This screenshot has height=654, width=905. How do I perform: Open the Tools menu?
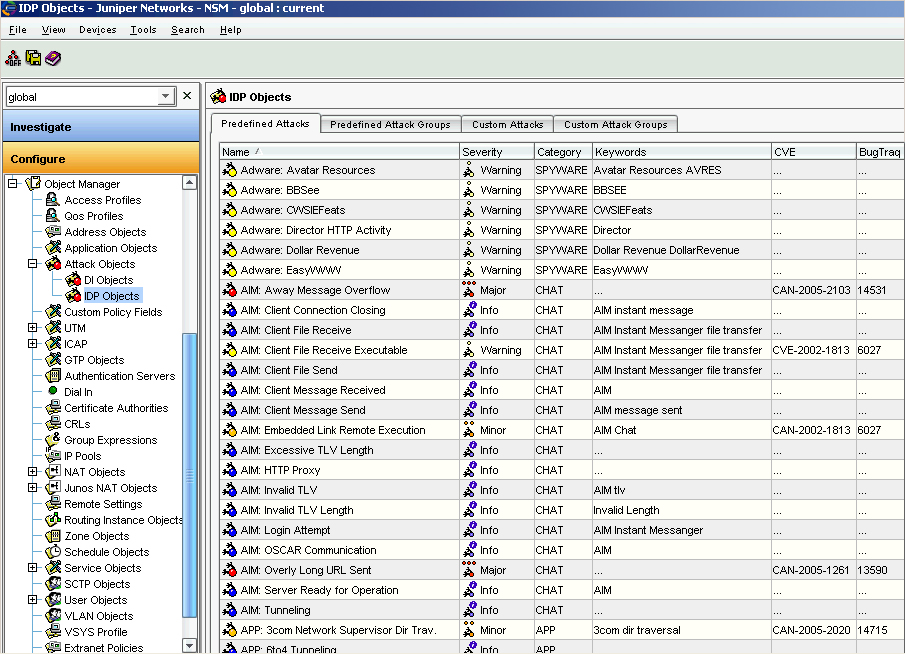pyautogui.click(x=143, y=30)
